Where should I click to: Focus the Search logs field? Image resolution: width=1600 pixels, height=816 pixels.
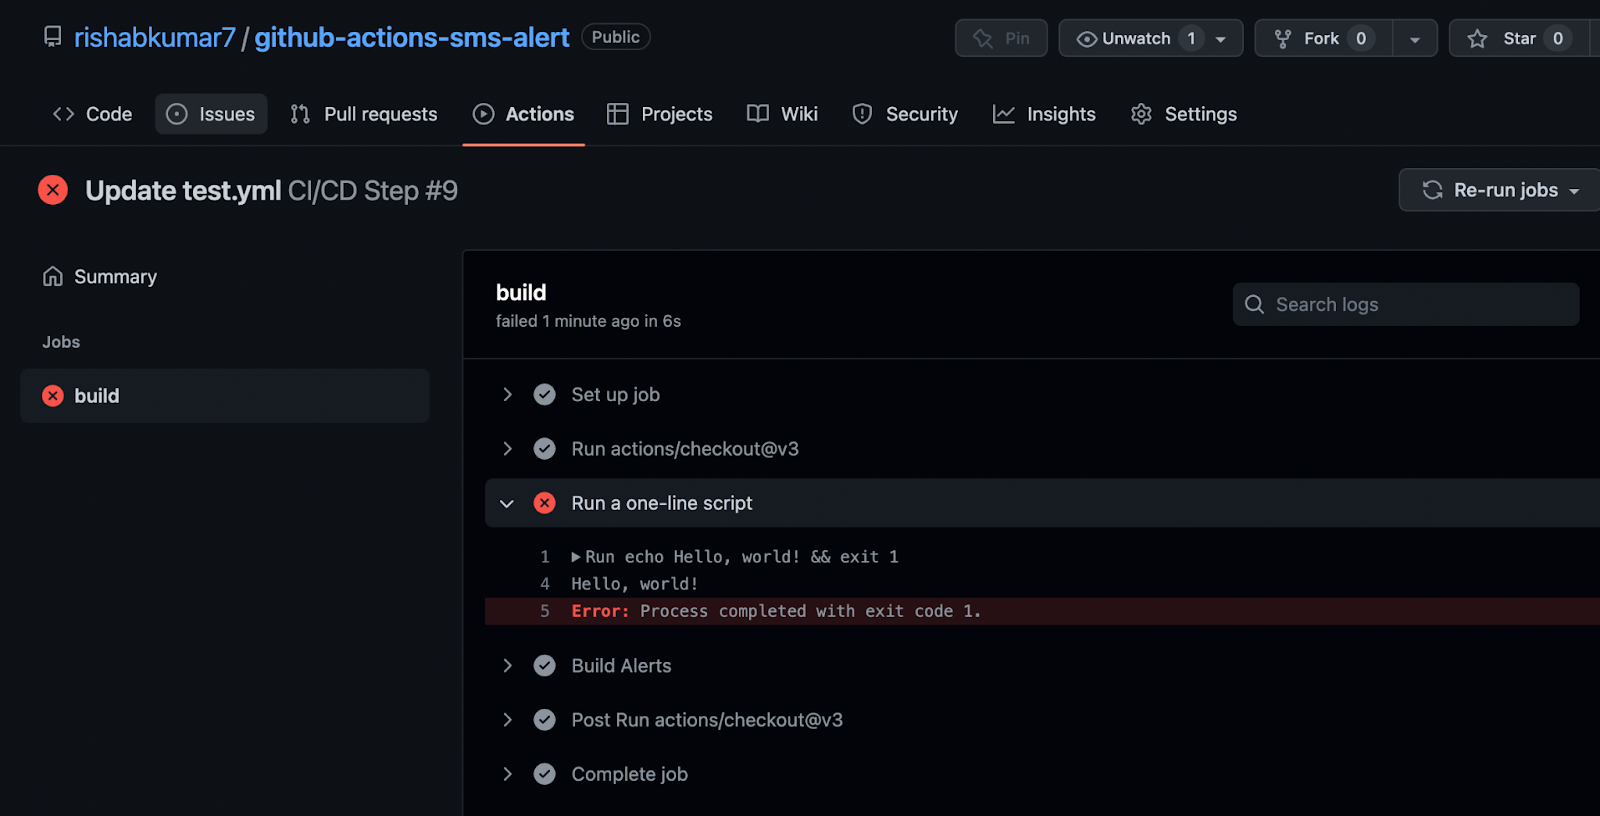tap(1406, 304)
